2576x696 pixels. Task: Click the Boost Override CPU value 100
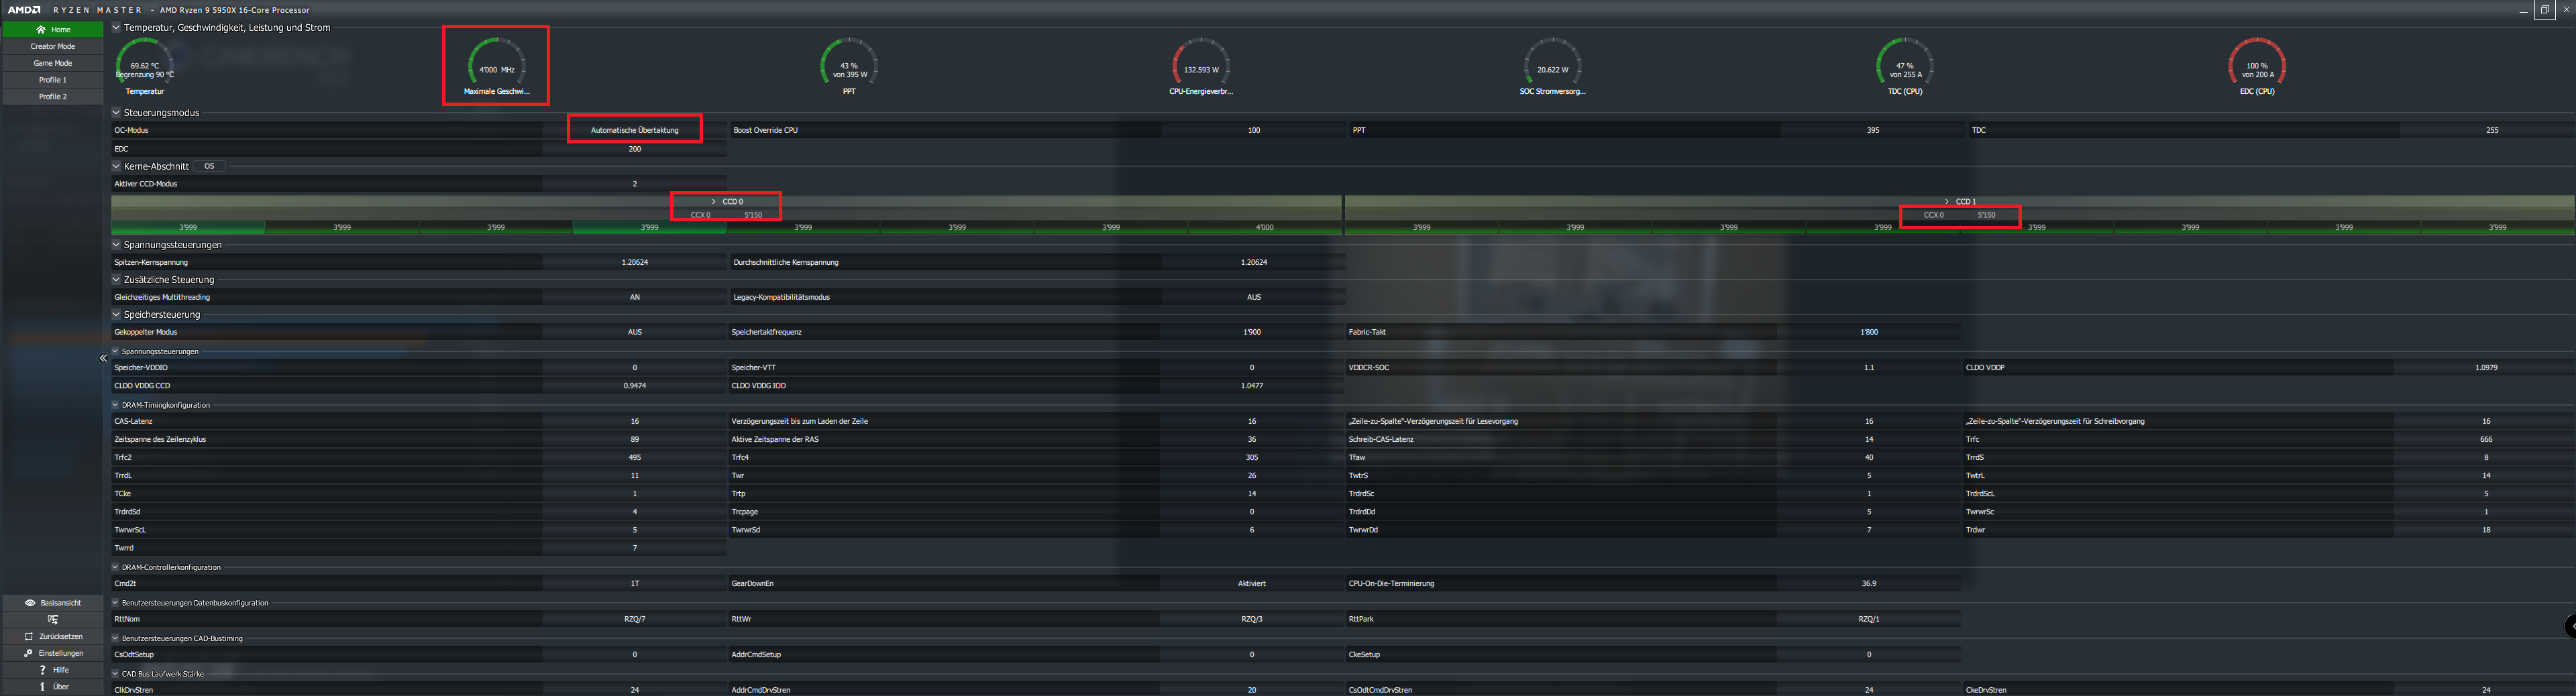tap(1254, 130)
